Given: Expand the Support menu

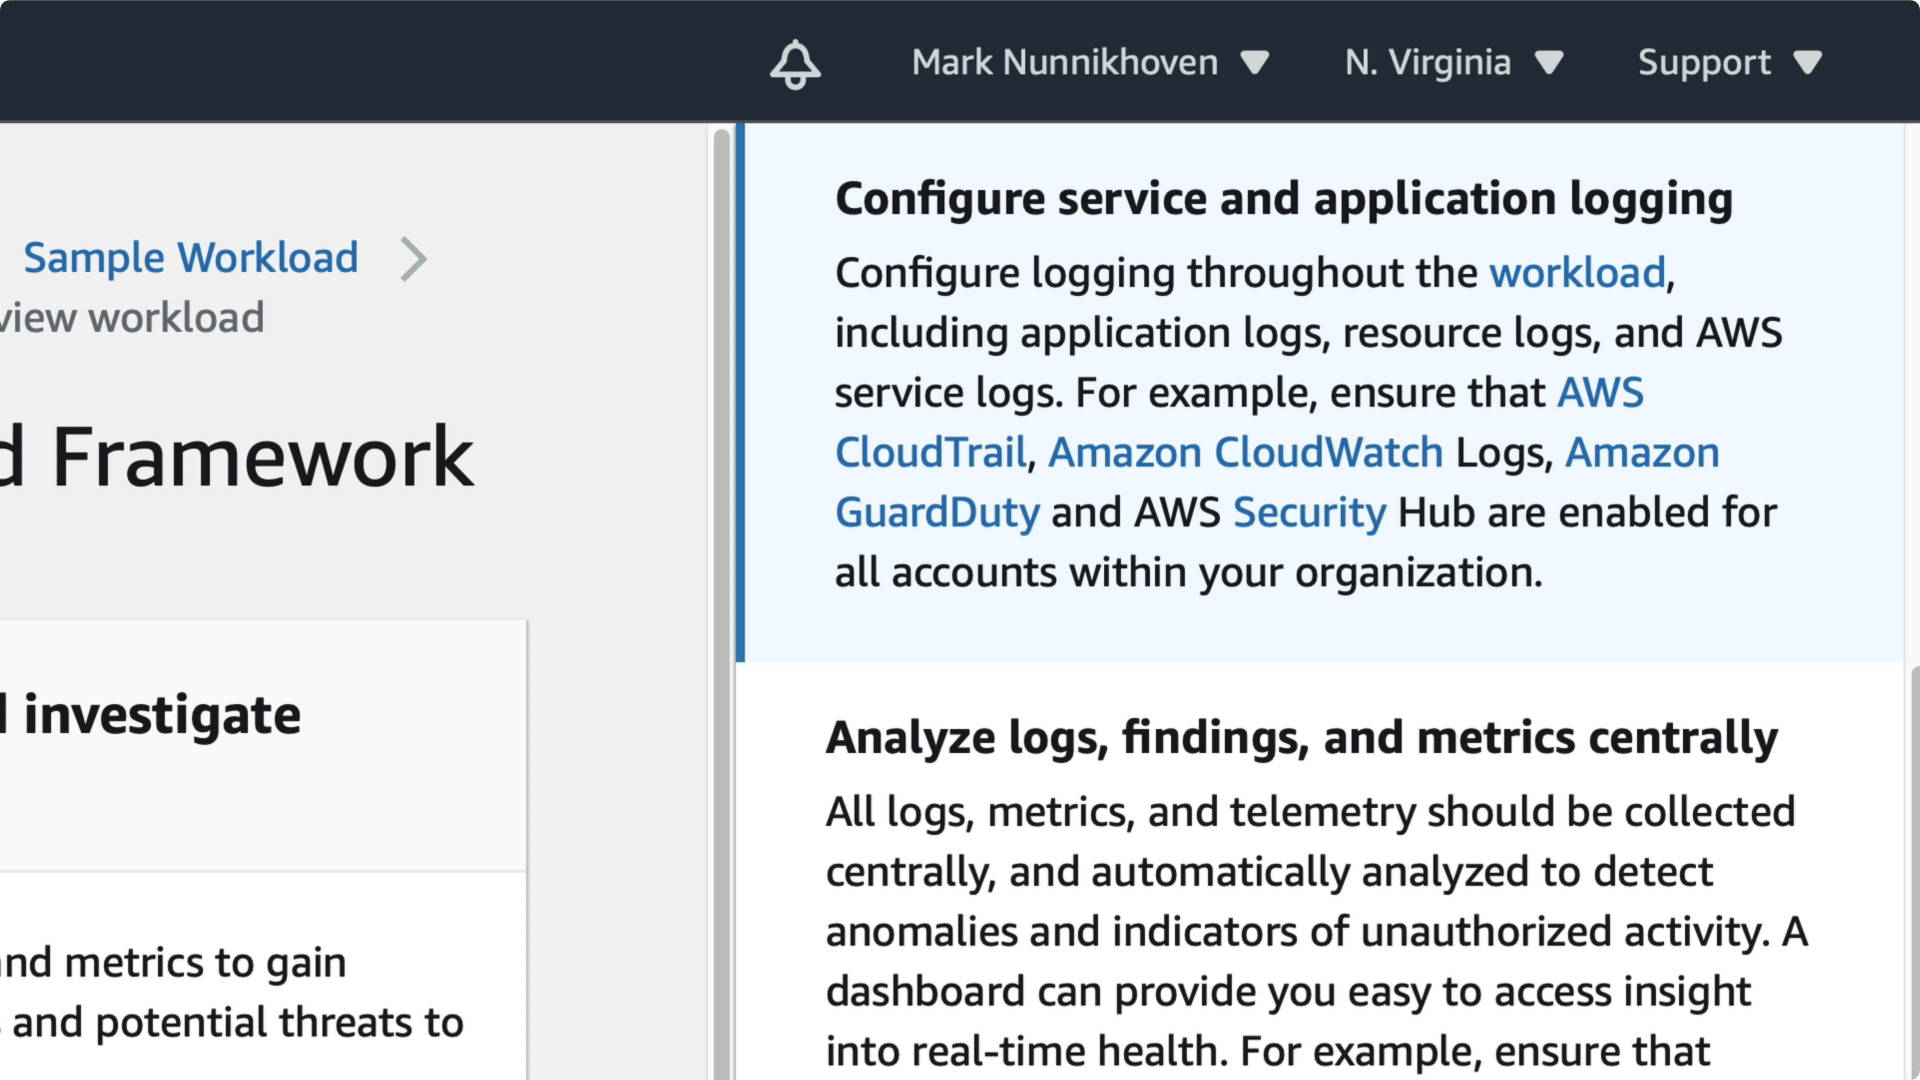Looking at the screenshot, I should click(1729, 62).
